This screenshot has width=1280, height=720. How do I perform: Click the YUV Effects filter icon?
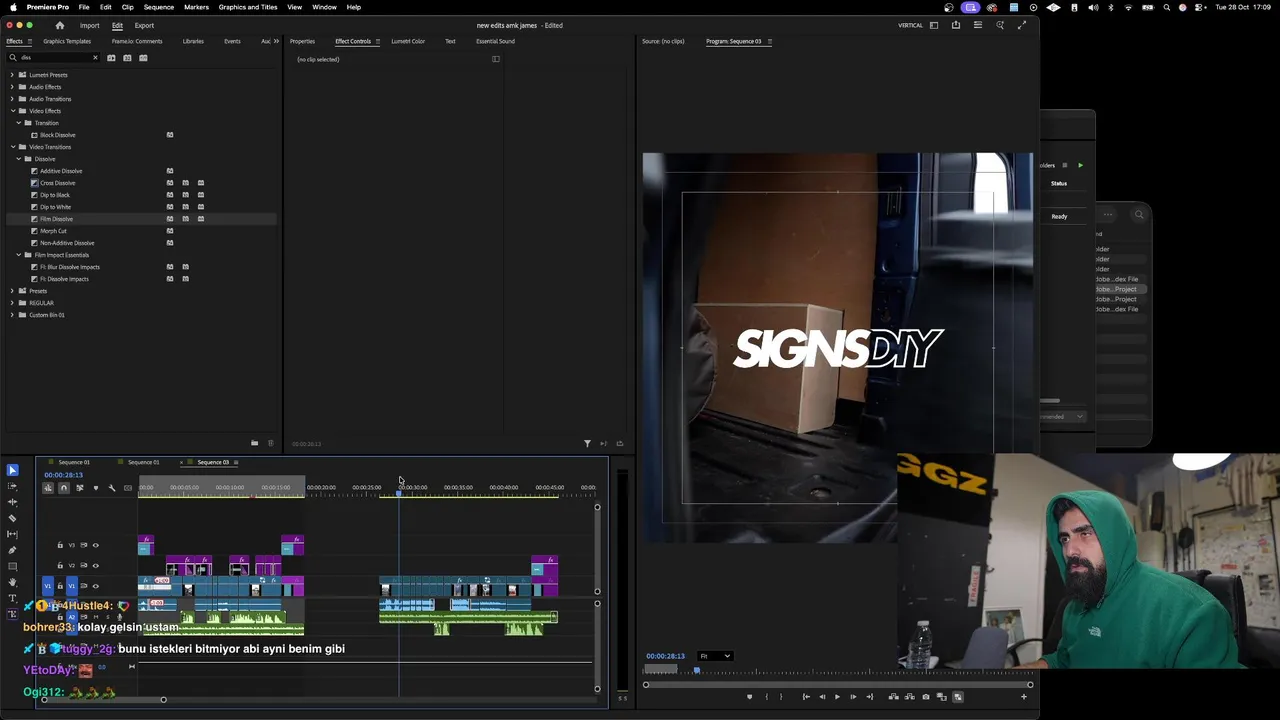click(x=143, y=58)
